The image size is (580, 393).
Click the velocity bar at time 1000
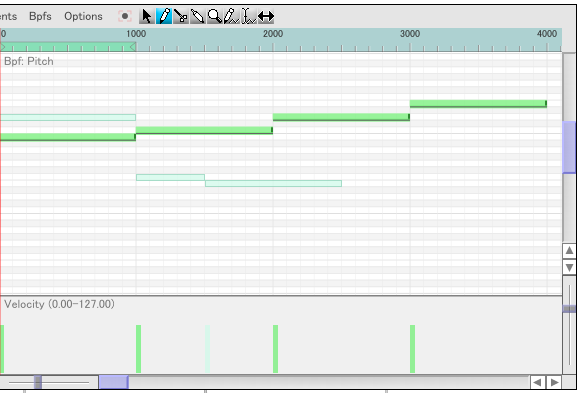(138, 349)
